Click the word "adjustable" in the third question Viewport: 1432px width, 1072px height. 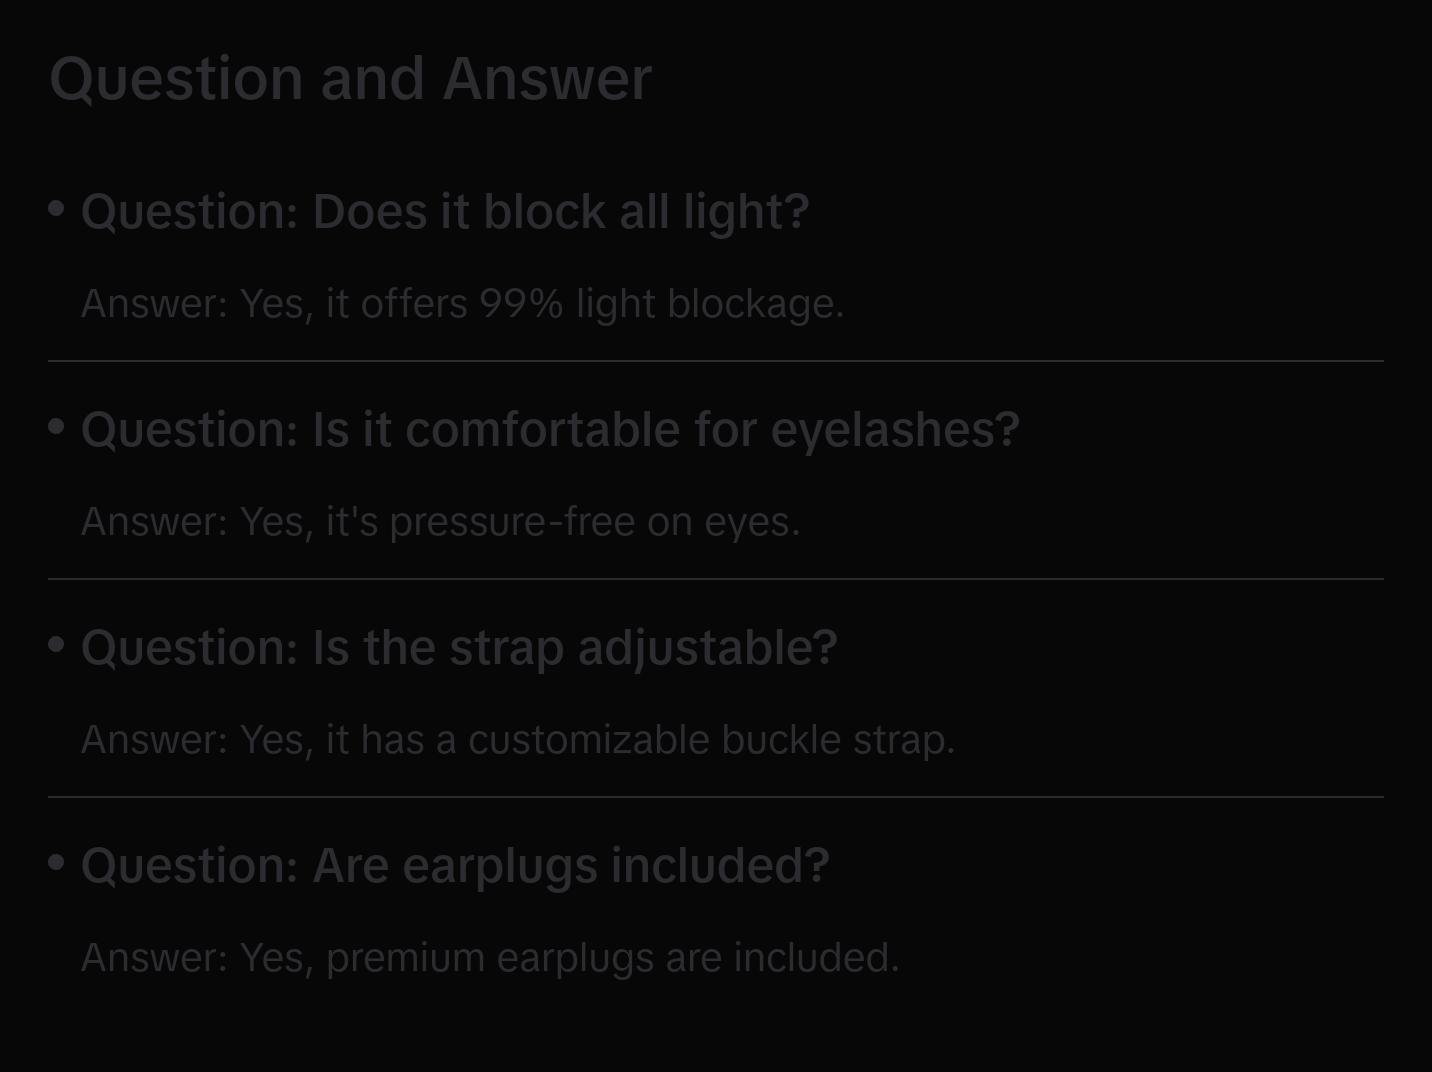point(707,648)
